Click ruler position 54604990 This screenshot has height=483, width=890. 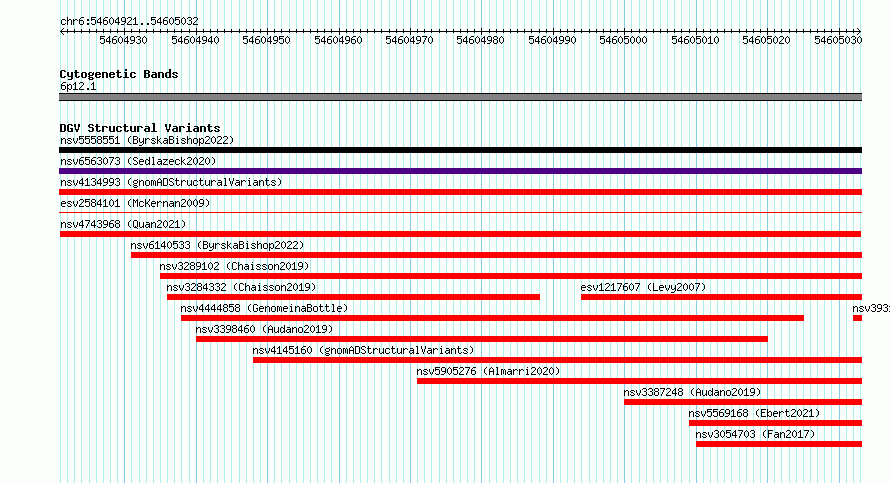tap(552, 40)
